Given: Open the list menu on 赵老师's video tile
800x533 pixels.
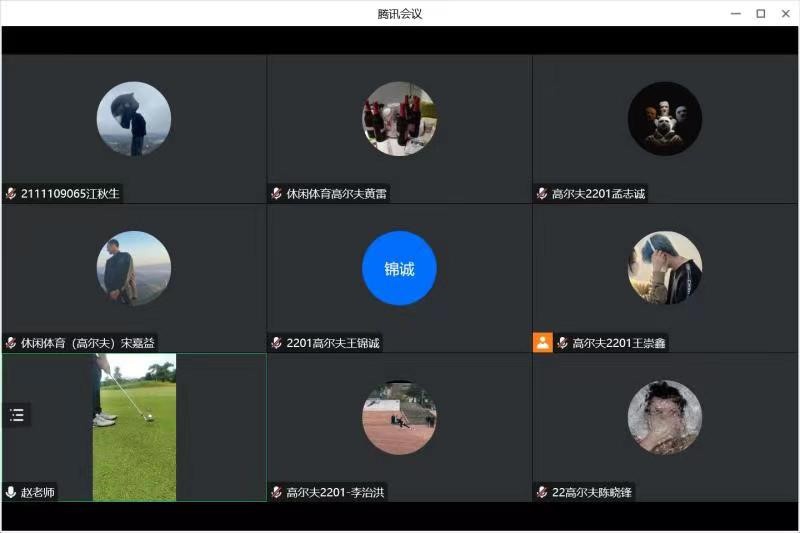Looking at the screenshot, I should (x=17, y=415).
